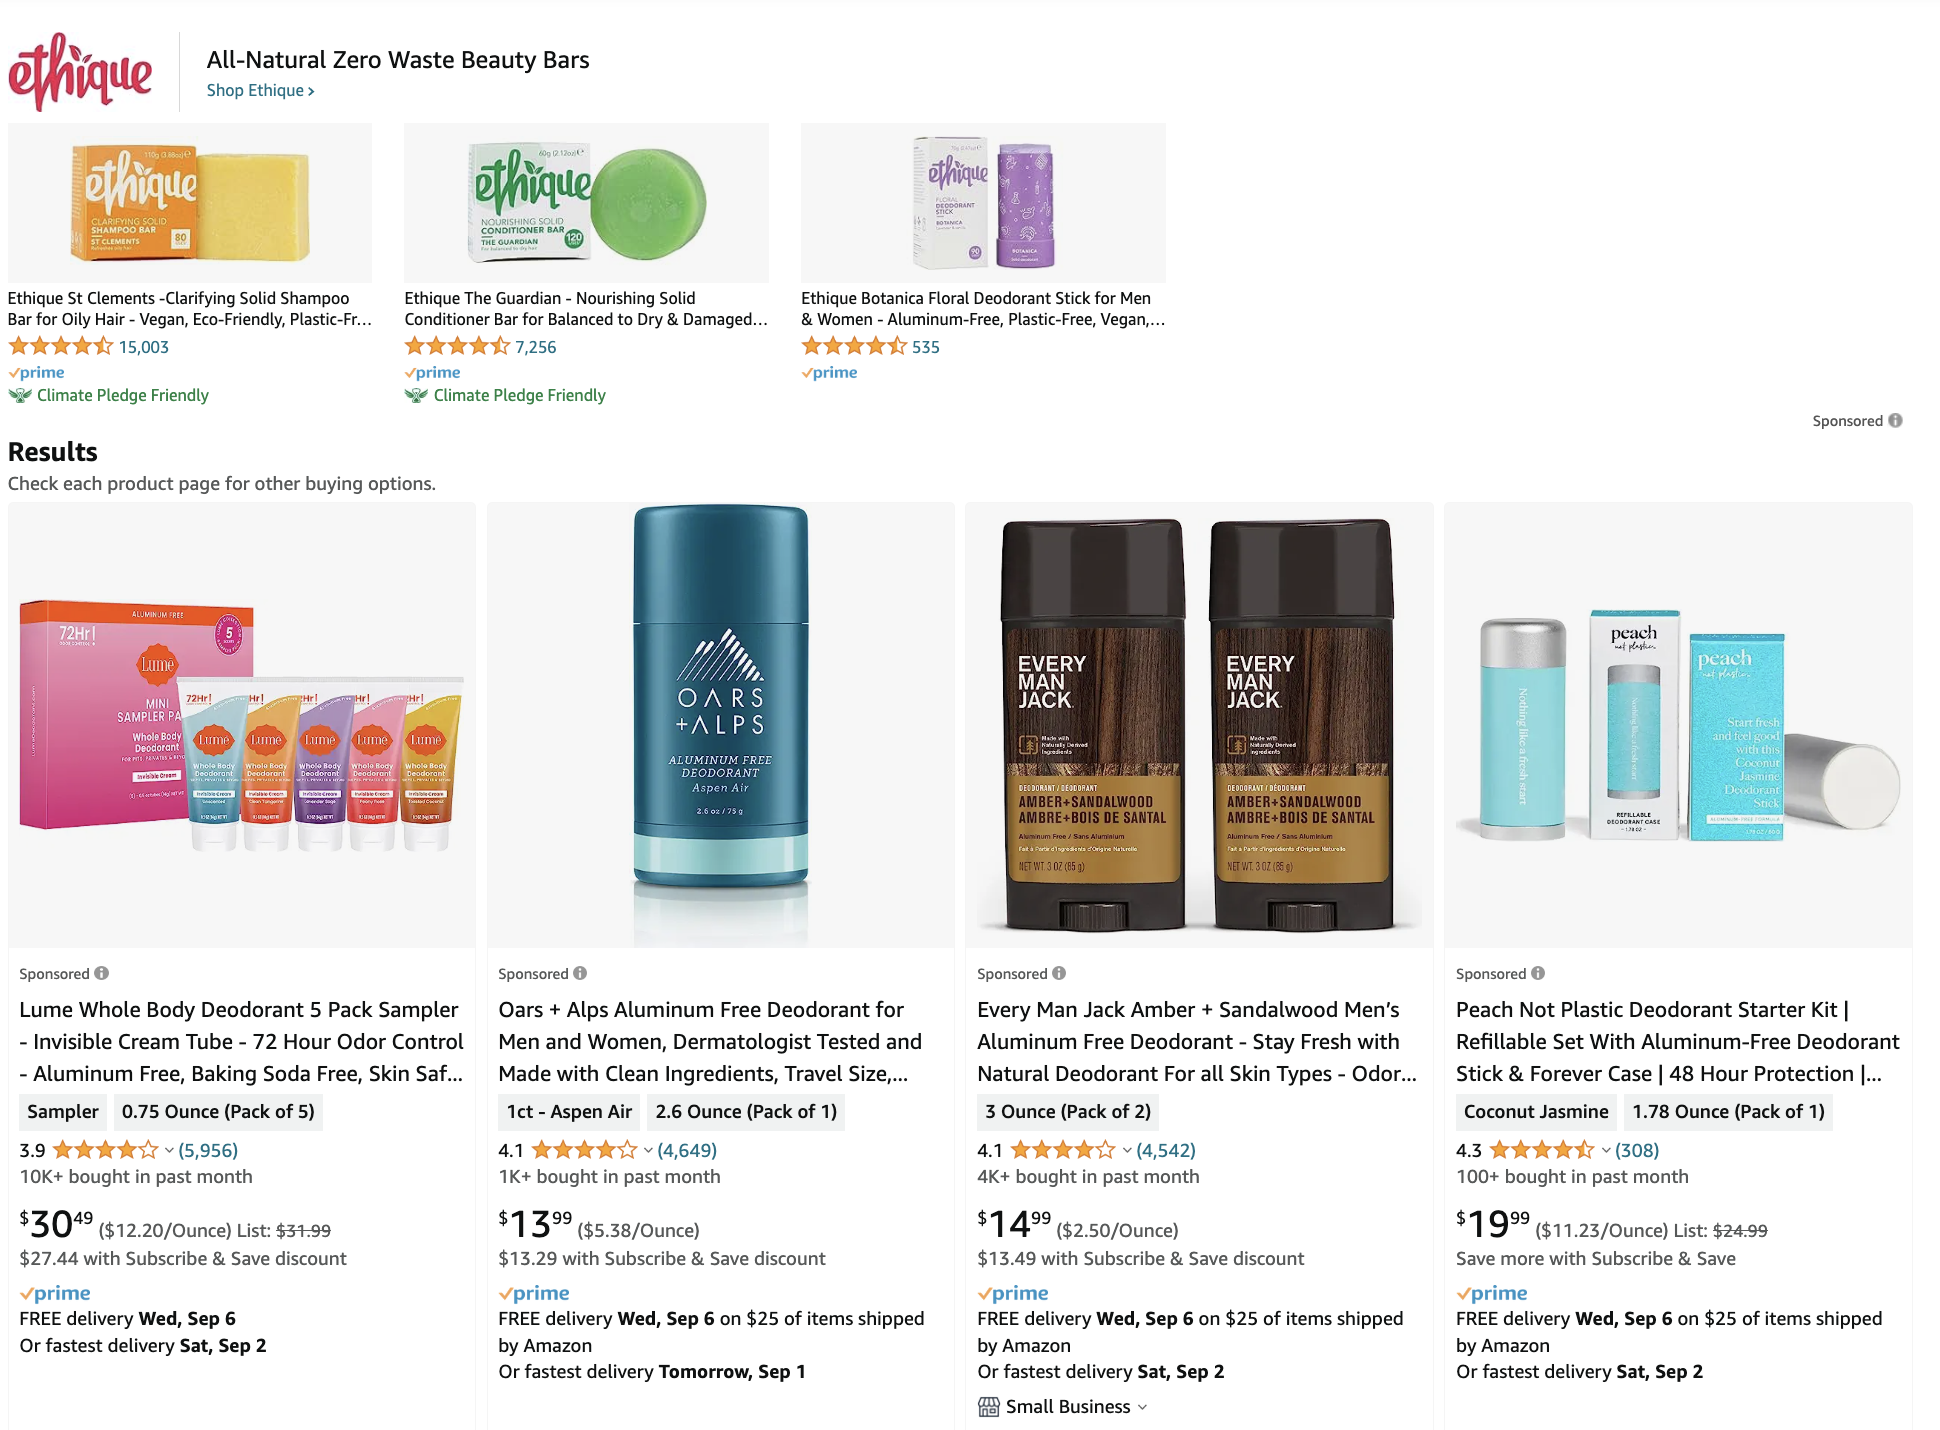Open Ethique Guardian conditioner bar thumbnail
The width and height of the screenshot is (1940, 1430).
[x=587, y=203]
